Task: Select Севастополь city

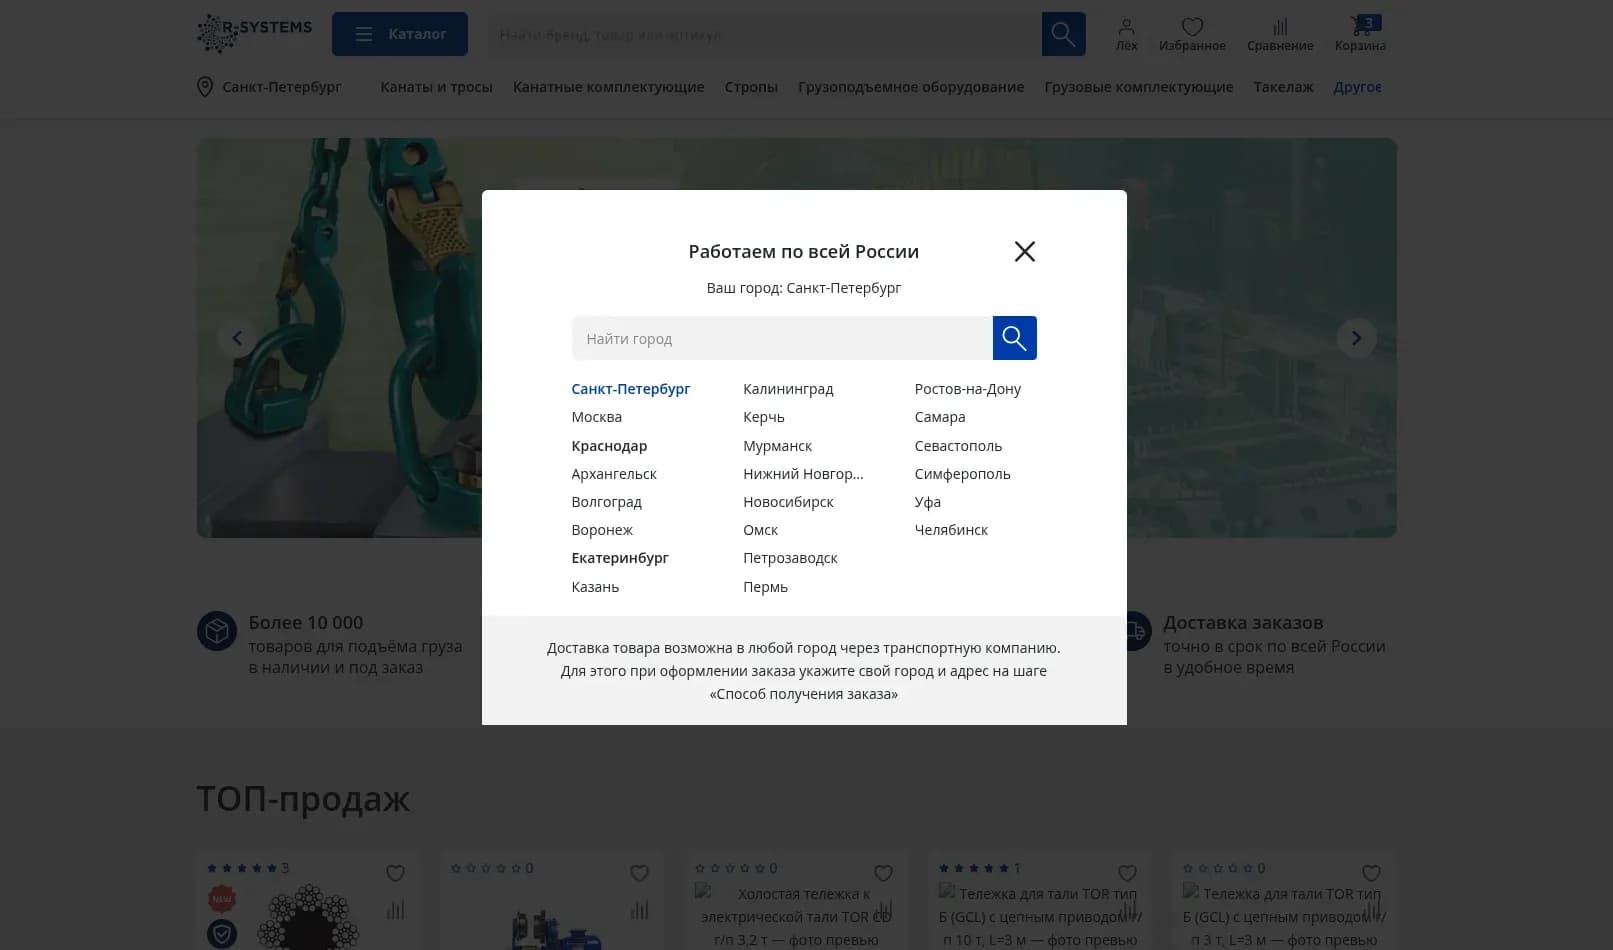Action: pos(958,446)
